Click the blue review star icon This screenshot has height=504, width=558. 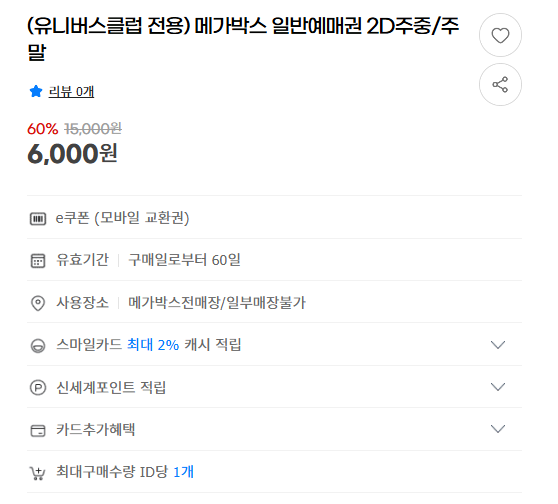pyautogui.click(x=36, y=91)
